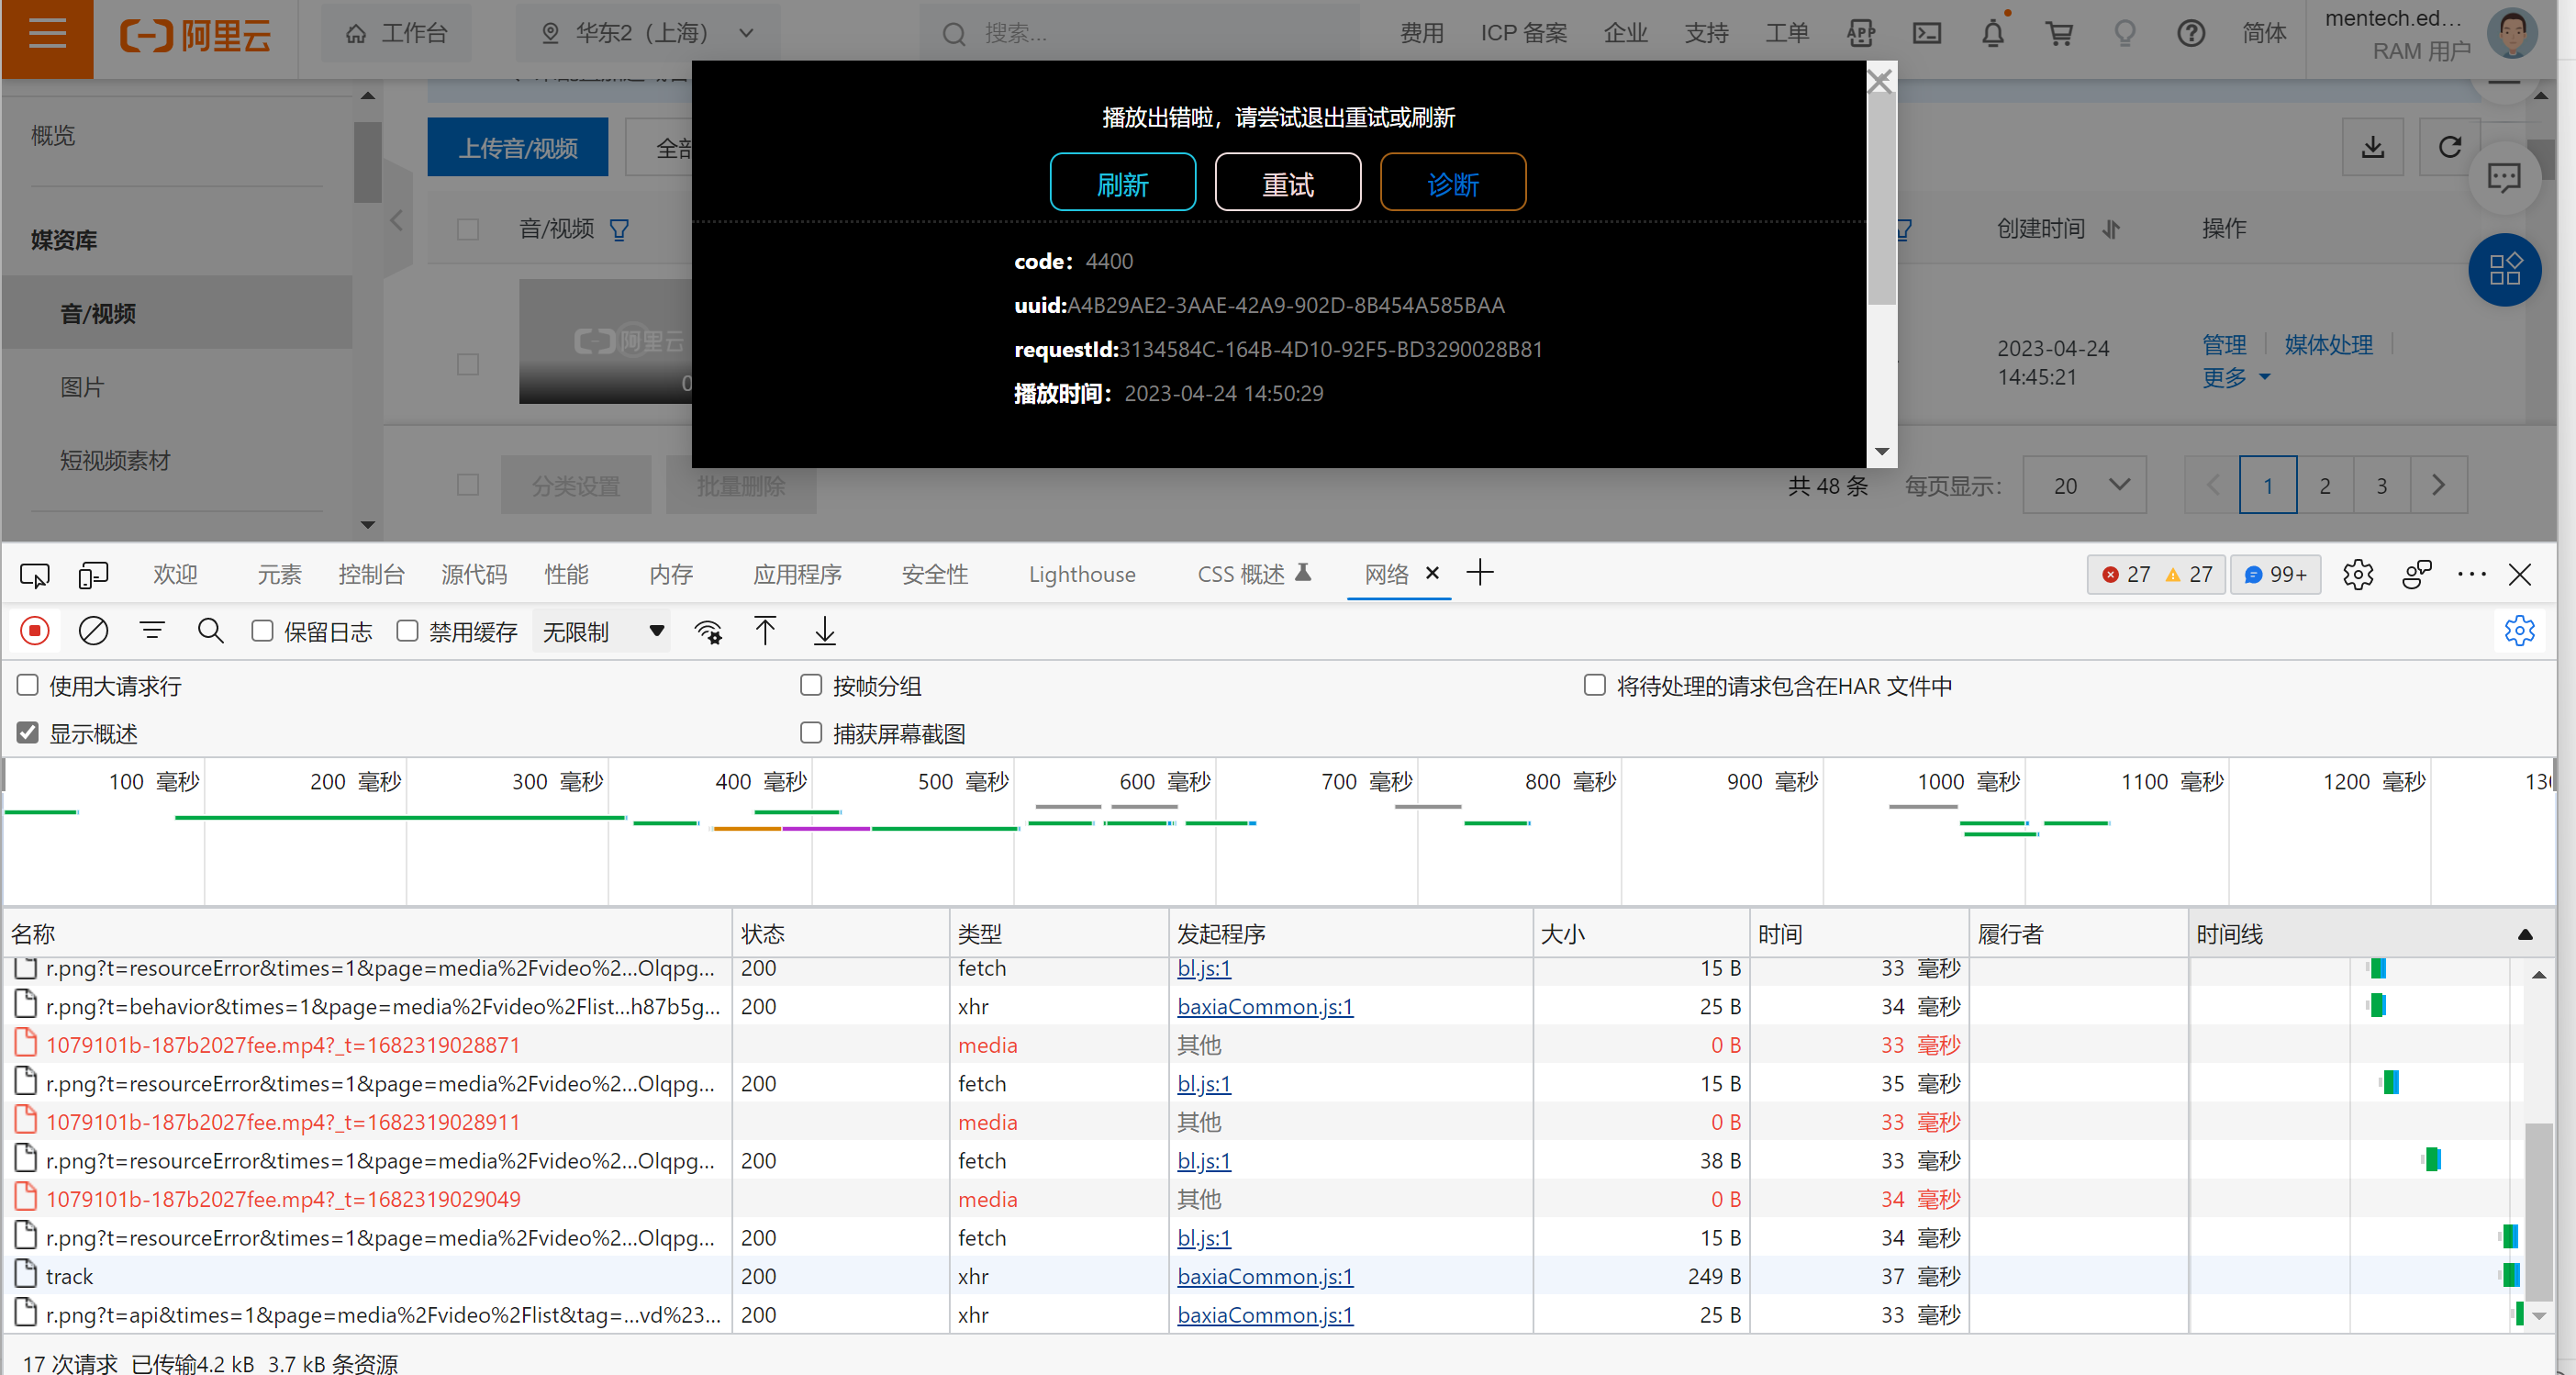Click the 刷新 button in player error
Viewport: 2576px width, 1375px height.
tap(1122, 182)
